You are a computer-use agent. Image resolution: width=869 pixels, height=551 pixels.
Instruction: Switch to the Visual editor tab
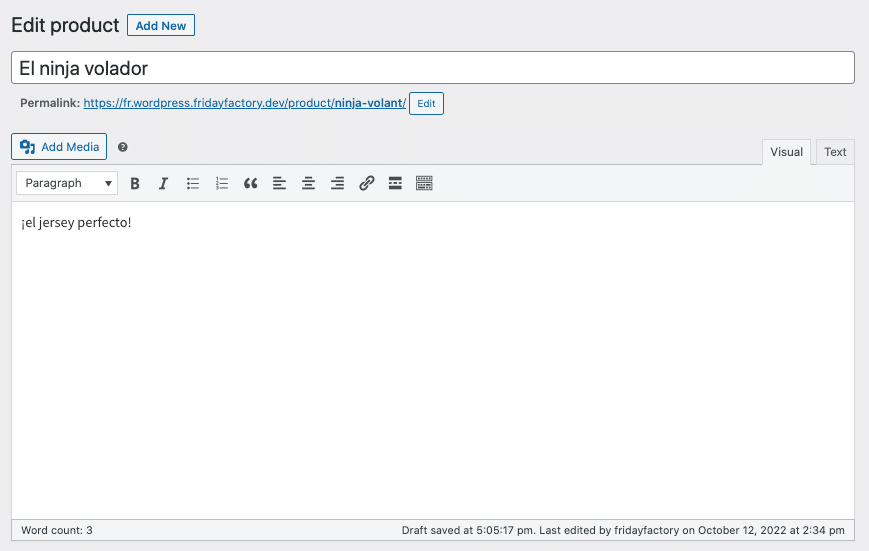(x=786, y=152)
